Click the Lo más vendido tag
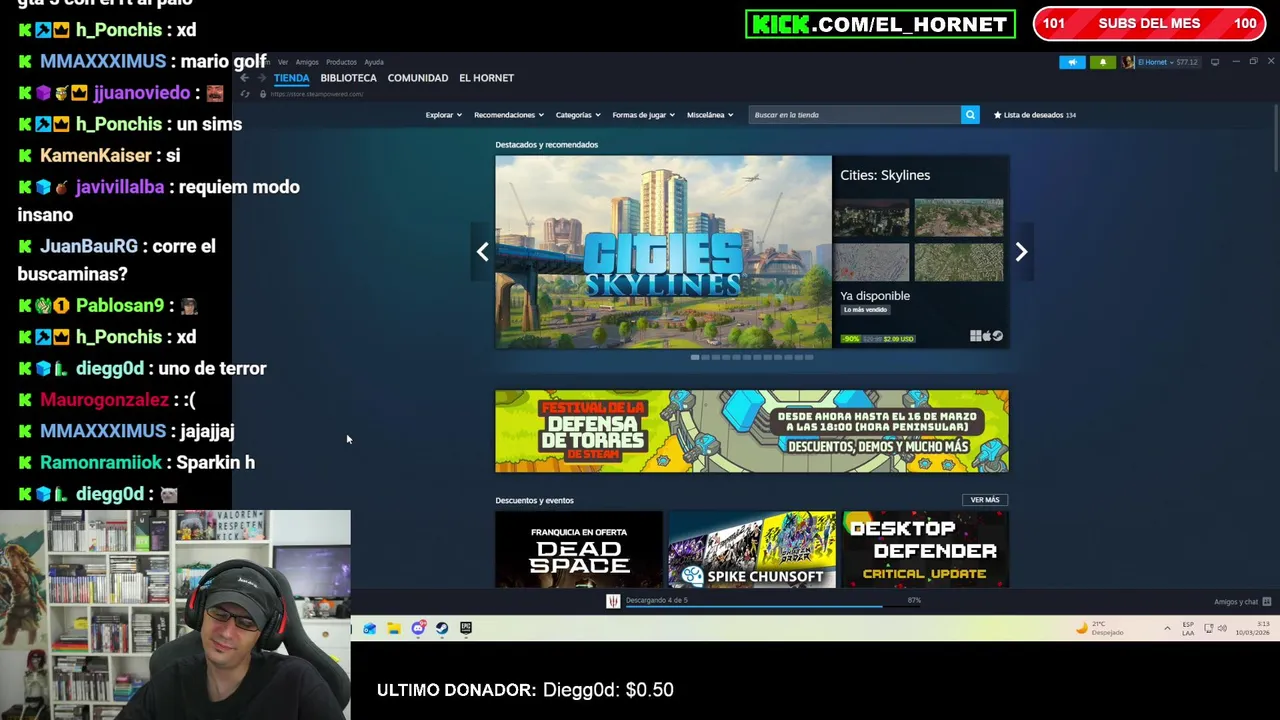Screen dimensions: 1280x720 tap(865, 310)
